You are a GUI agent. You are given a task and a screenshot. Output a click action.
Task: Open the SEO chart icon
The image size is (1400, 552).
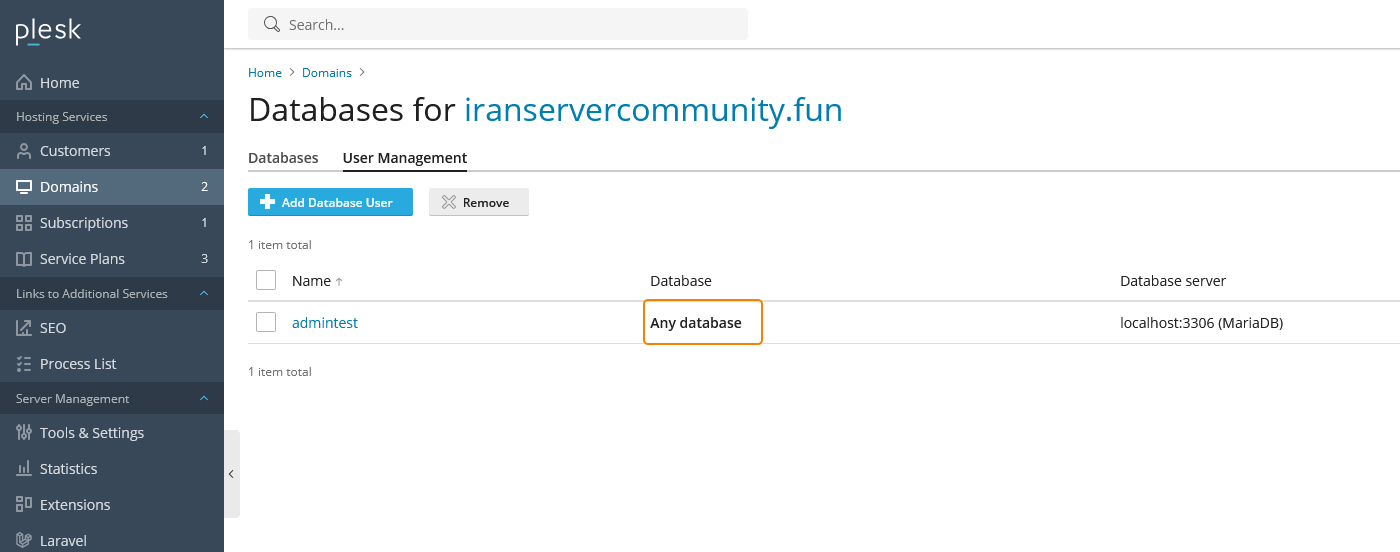tap(24, 328)
